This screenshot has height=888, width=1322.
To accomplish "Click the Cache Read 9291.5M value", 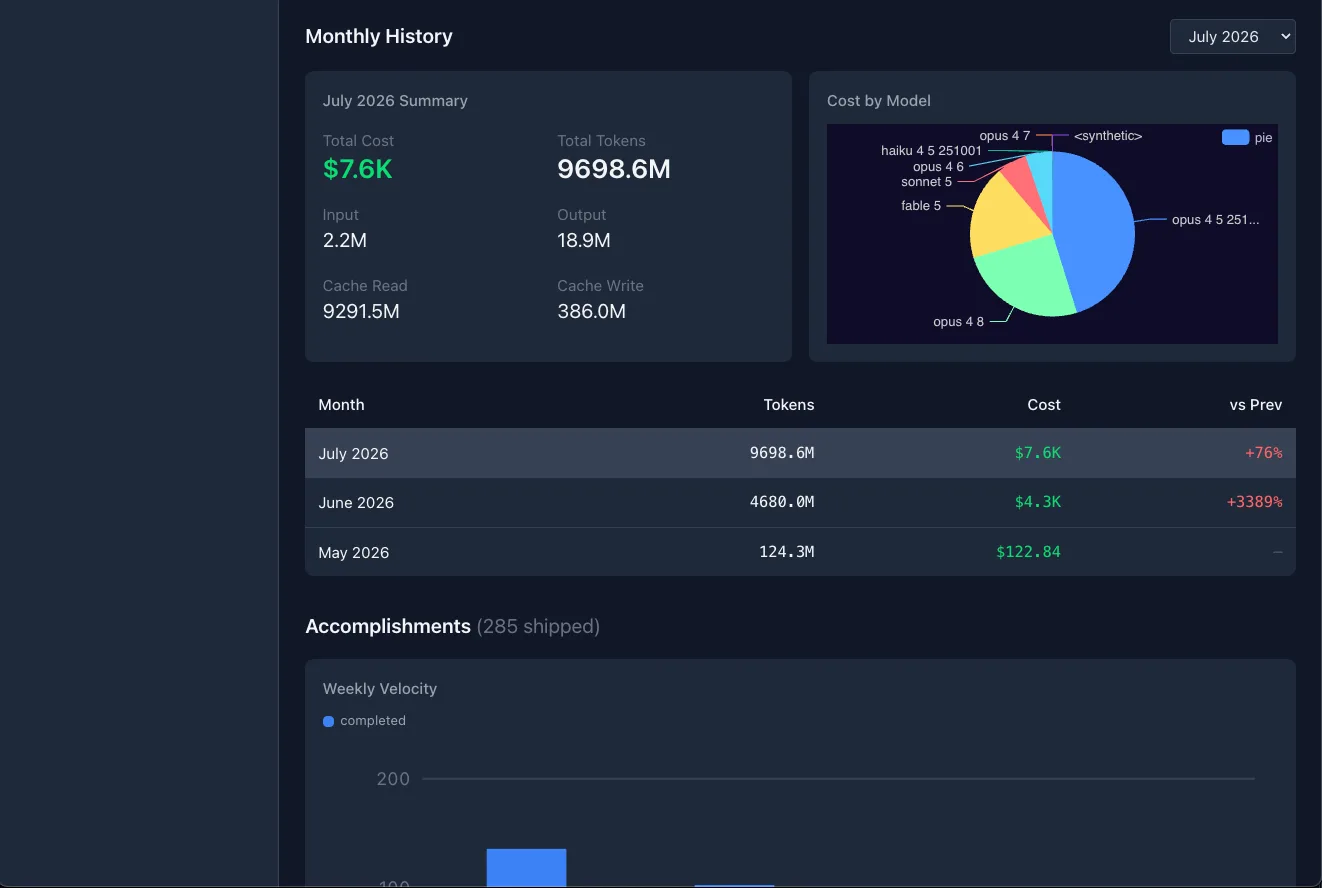I will click(361, 312).
